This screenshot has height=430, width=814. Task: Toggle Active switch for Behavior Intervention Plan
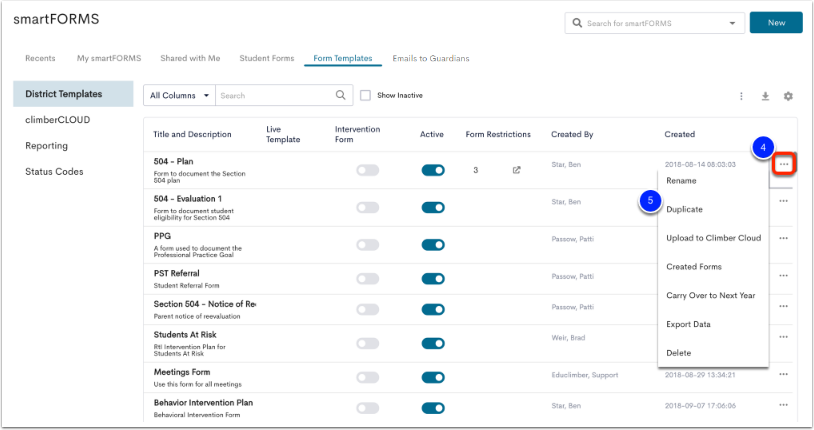(x=433, y=408)
